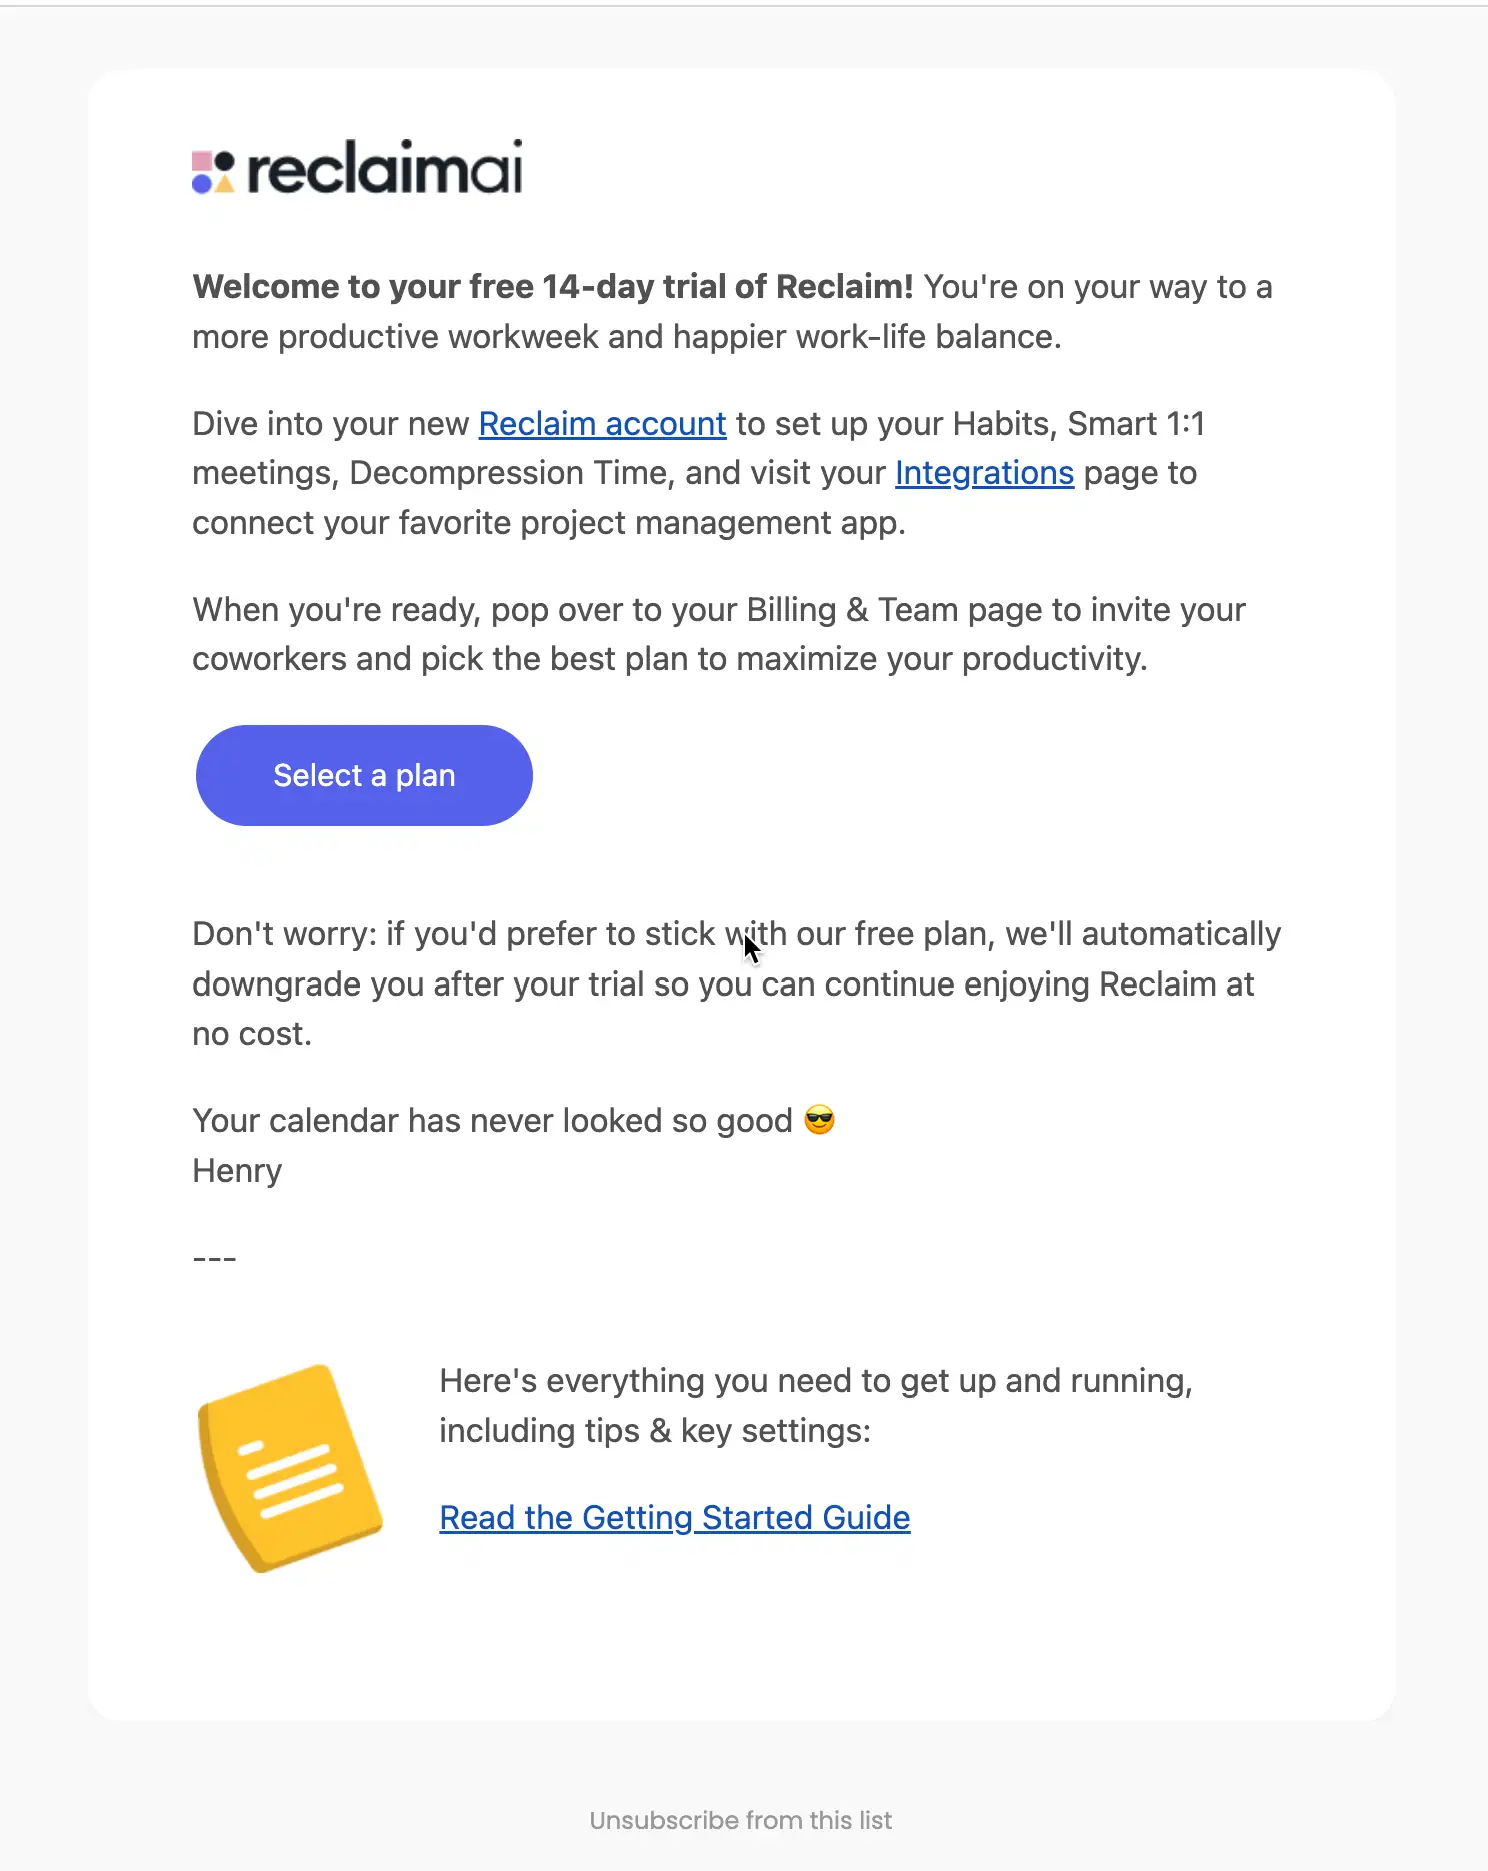The width and height of the screenshot is (1488, 1871).
Task: Click Henry's signature name
Action: (236, 1170)
